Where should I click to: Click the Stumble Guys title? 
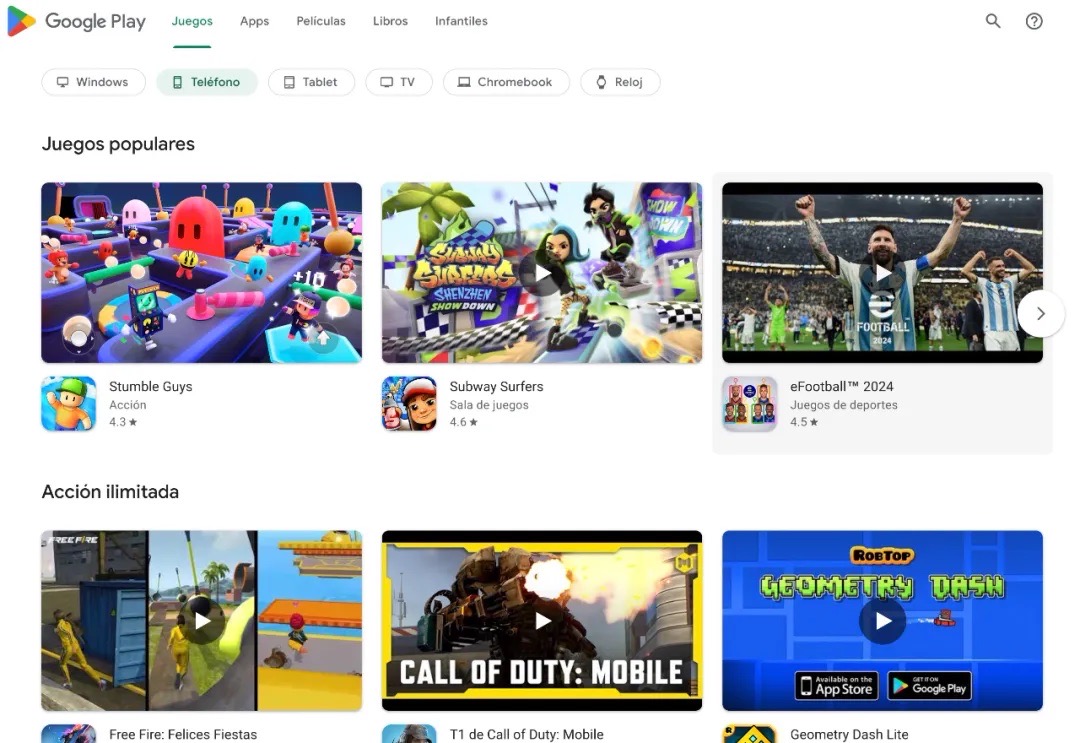pyautogui.click(x=151, y=386)
